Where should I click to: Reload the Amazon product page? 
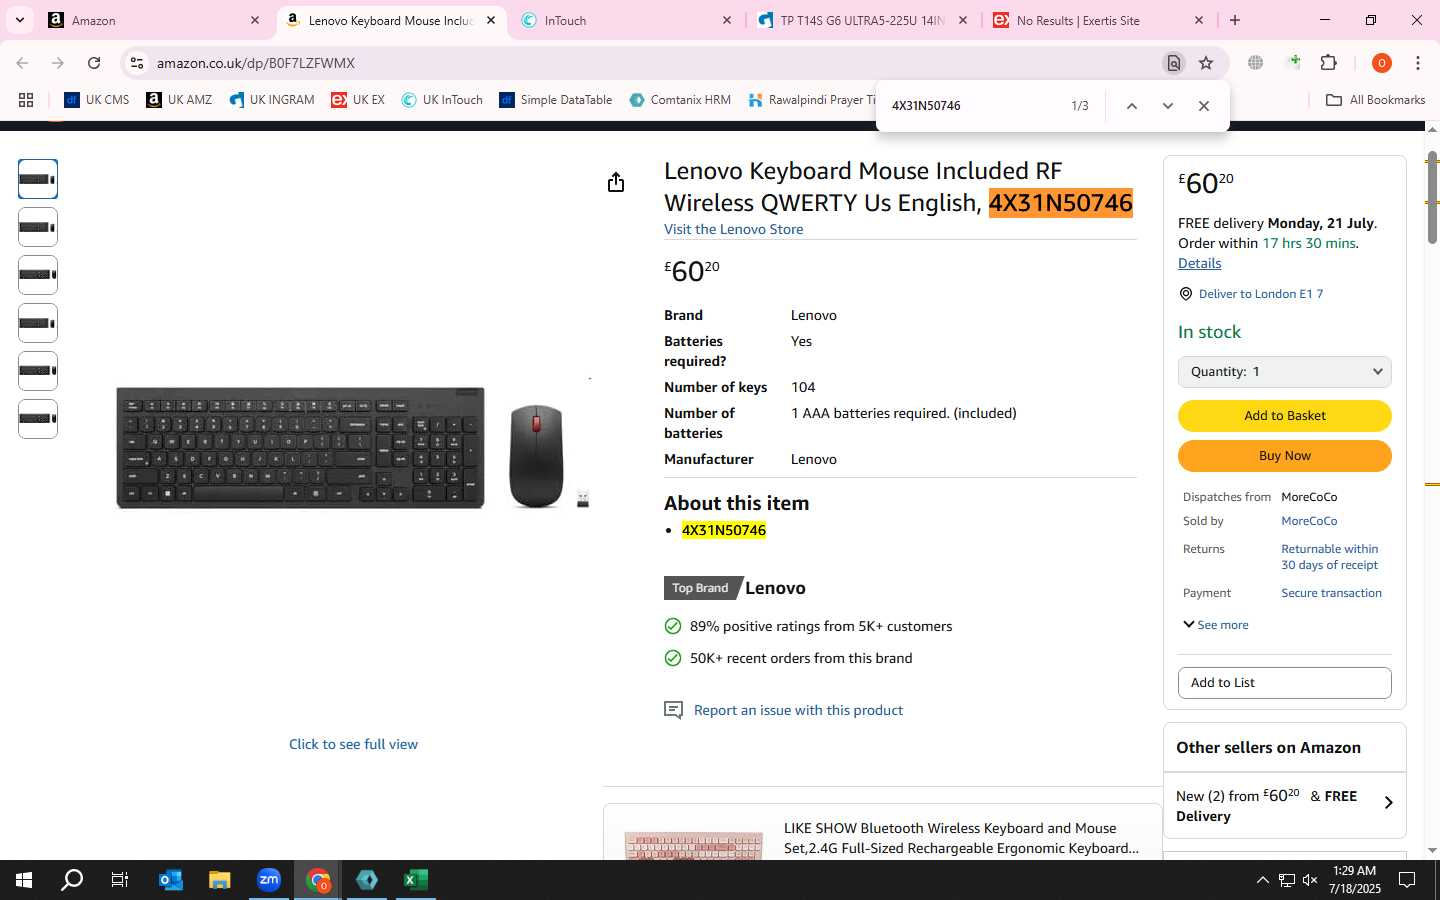point(94,63)
